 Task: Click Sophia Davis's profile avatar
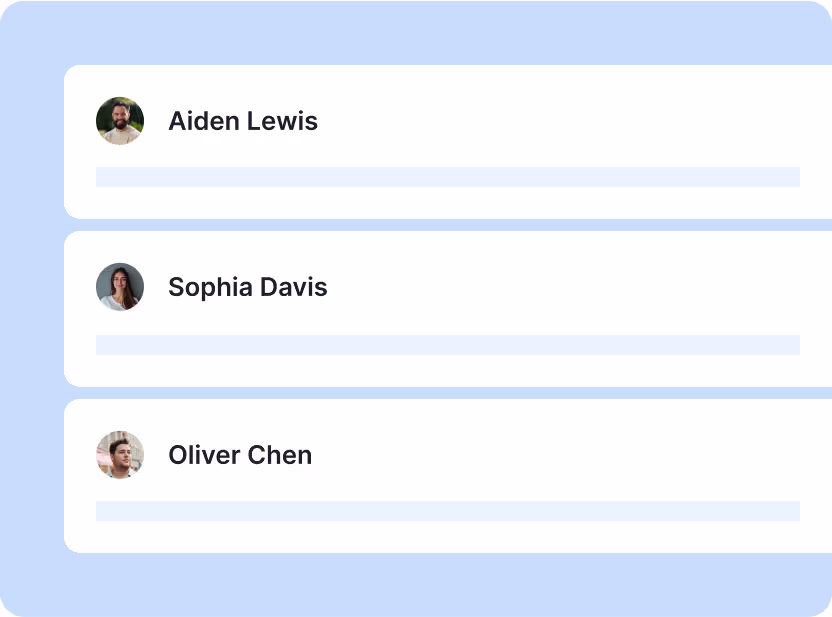tap(120, 286)
